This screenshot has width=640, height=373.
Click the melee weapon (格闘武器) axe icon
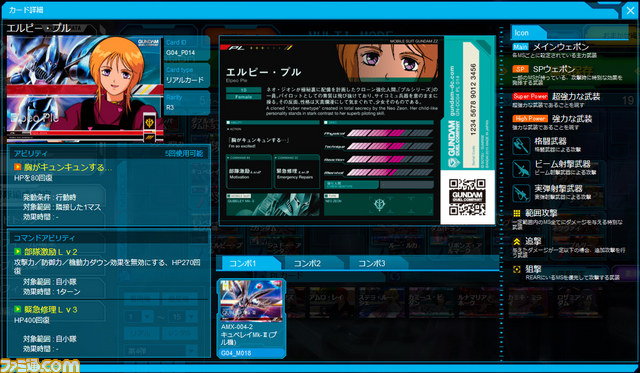coord(521,145)
